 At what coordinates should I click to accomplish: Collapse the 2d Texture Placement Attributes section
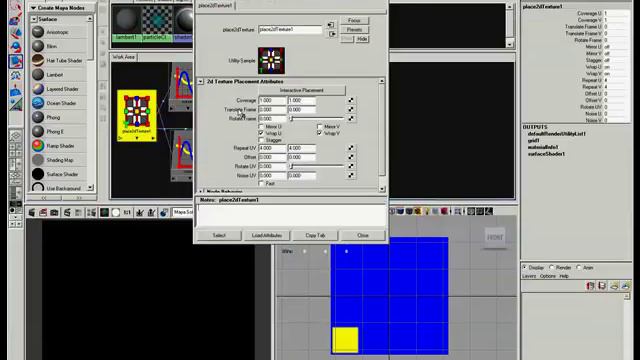pos(200,82)
